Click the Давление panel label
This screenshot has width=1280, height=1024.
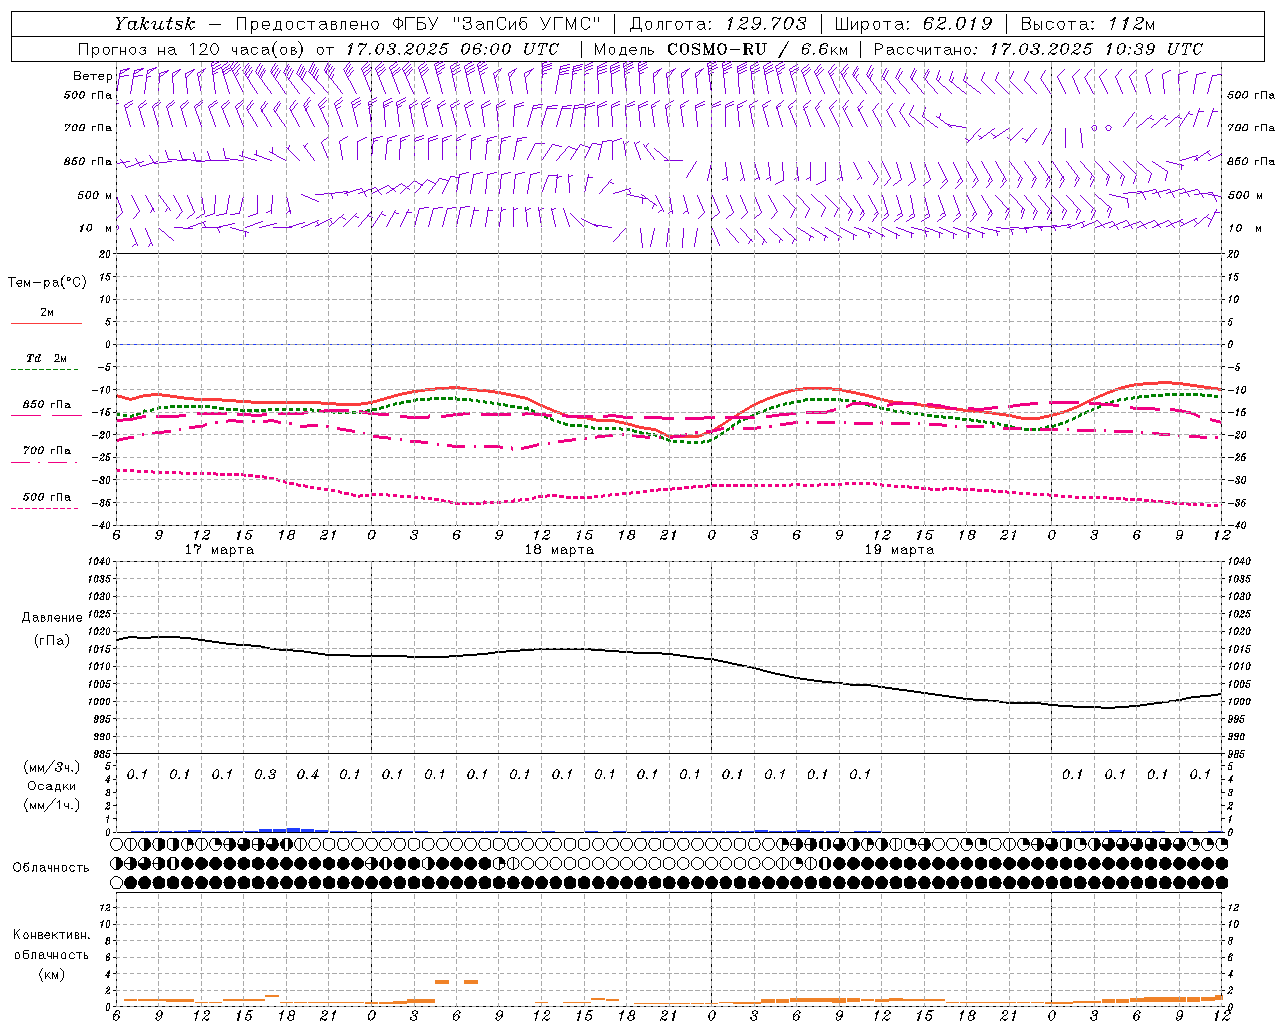click(x=52, y=618)
